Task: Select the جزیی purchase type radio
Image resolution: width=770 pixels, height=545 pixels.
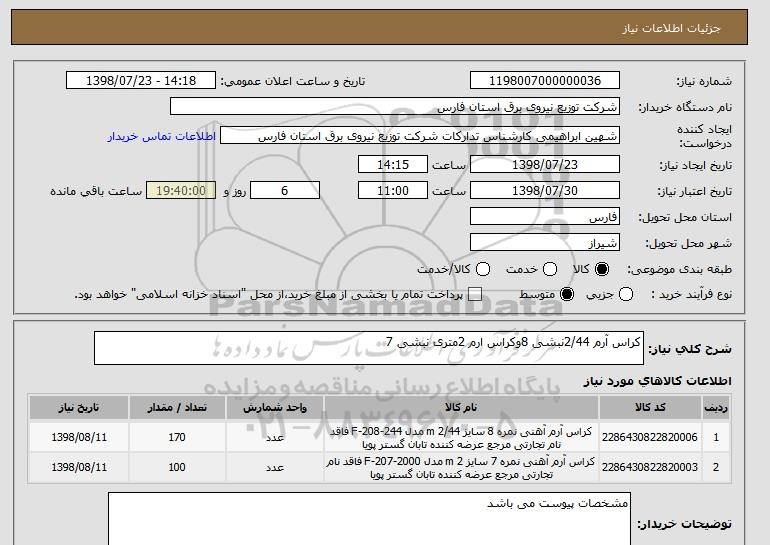Action: (x=626, y=295)
